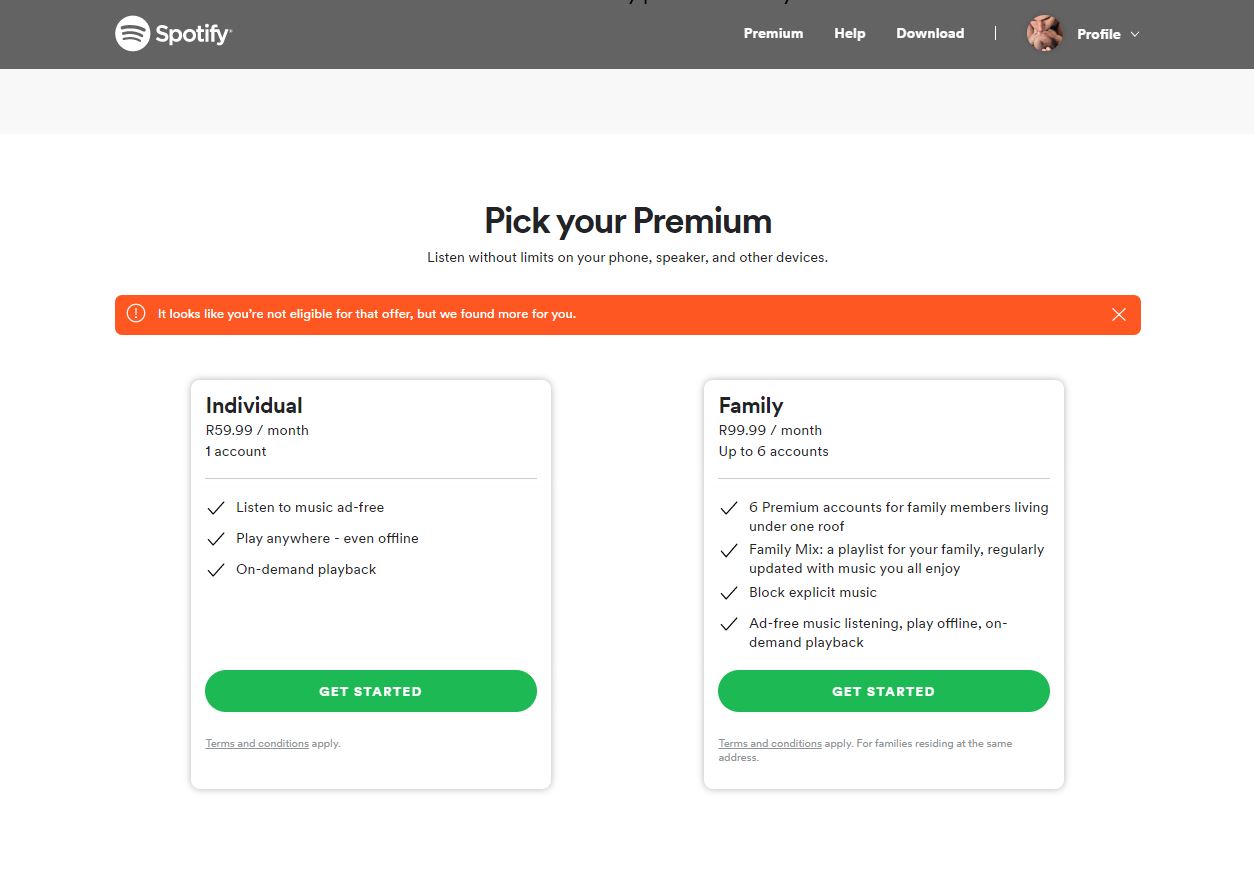Screen dimensions: 1254x883
Task: Click the Family plan heading
Action: pos(751,405)
